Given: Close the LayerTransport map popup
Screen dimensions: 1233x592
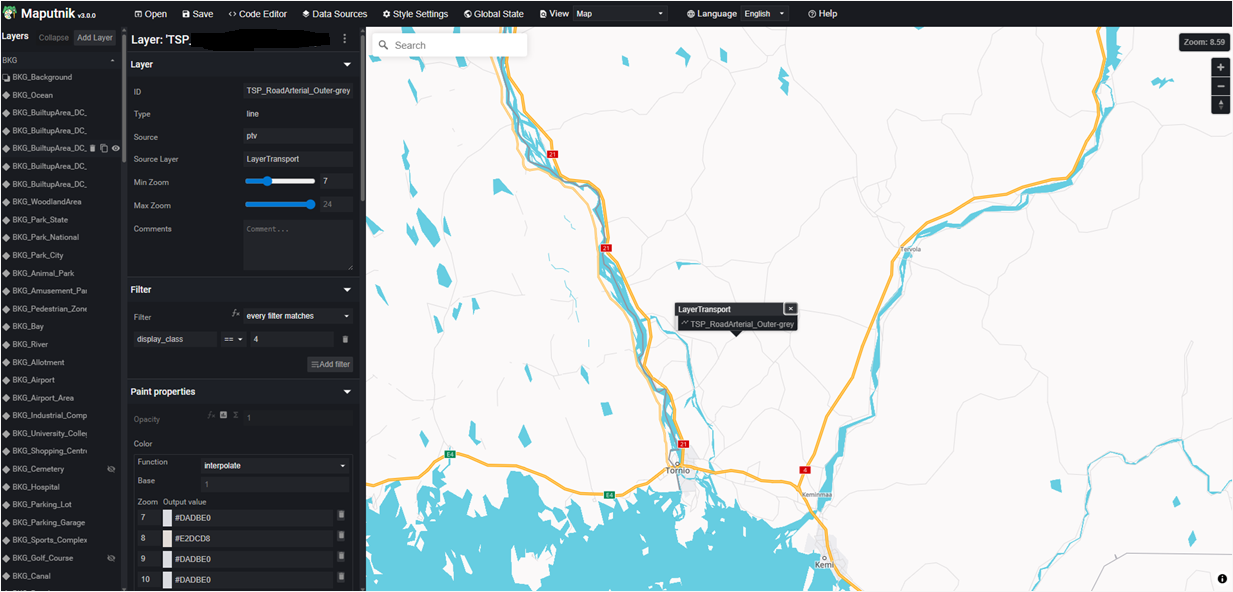Looking at the screenshot, I should (x=790, y=309).
